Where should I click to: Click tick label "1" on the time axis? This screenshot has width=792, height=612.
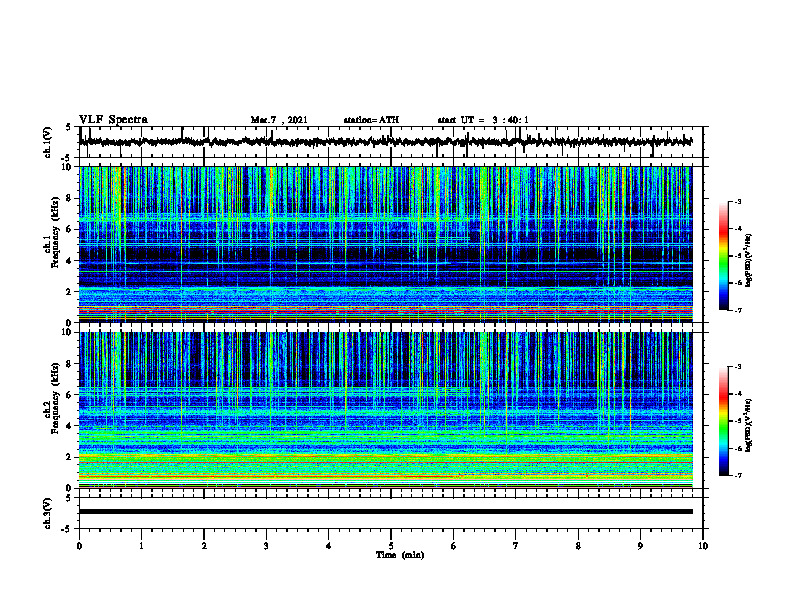click(141, 546)
